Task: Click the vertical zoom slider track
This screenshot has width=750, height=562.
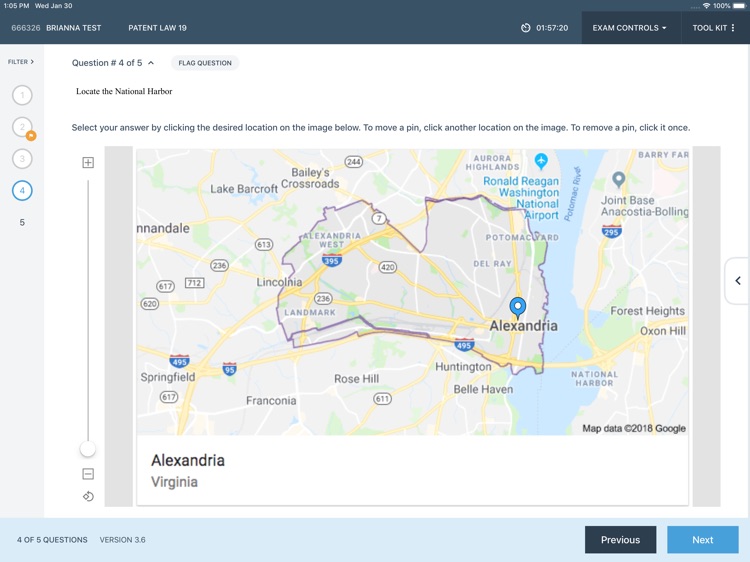Action: pyautogui.click(x=88, y=311)
